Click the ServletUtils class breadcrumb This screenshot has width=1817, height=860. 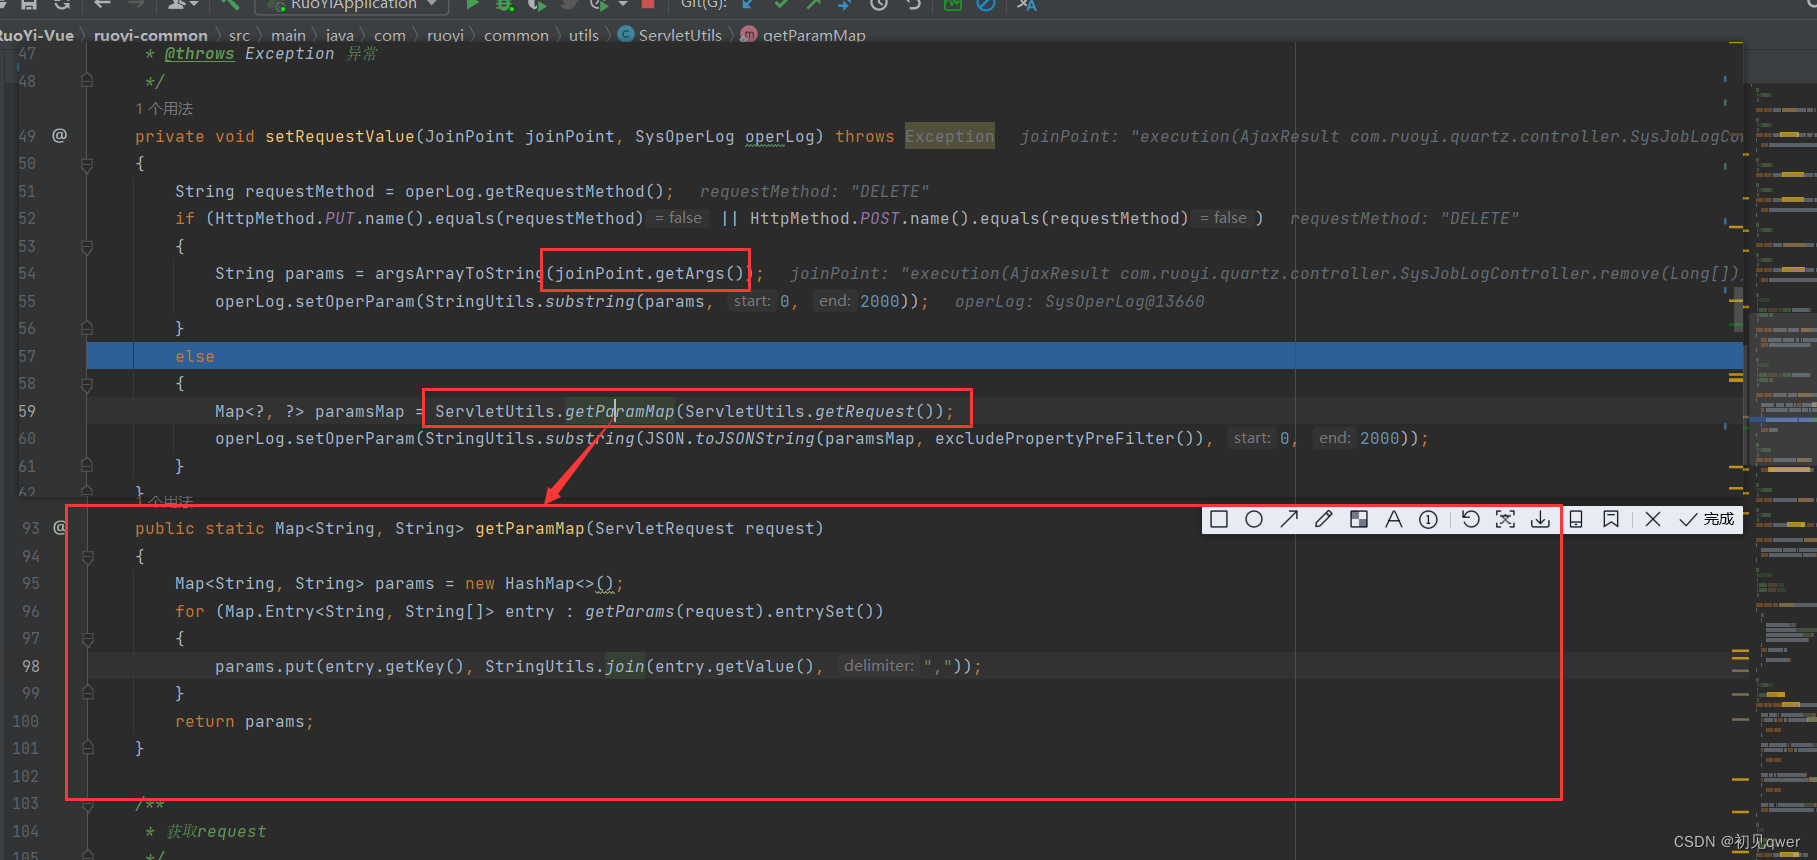click(x=670, y=35)
